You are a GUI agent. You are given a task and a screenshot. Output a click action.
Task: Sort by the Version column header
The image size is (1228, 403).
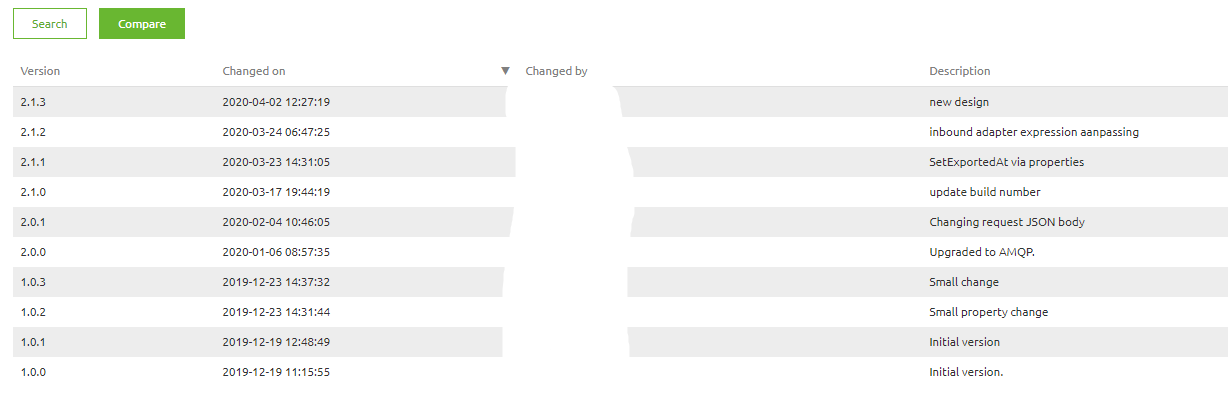coord(40,71)
